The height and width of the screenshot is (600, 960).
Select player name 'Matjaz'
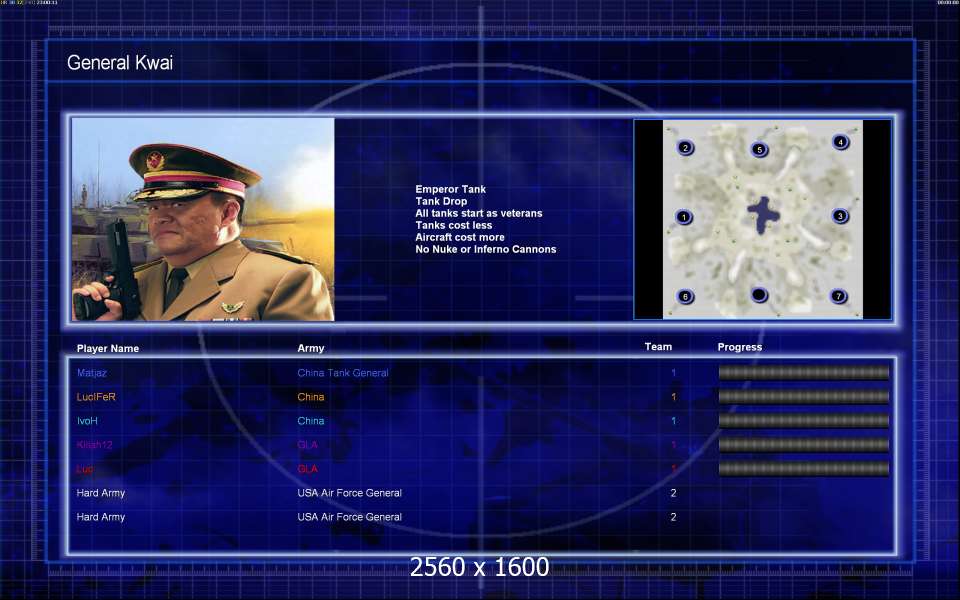(92, 372)
